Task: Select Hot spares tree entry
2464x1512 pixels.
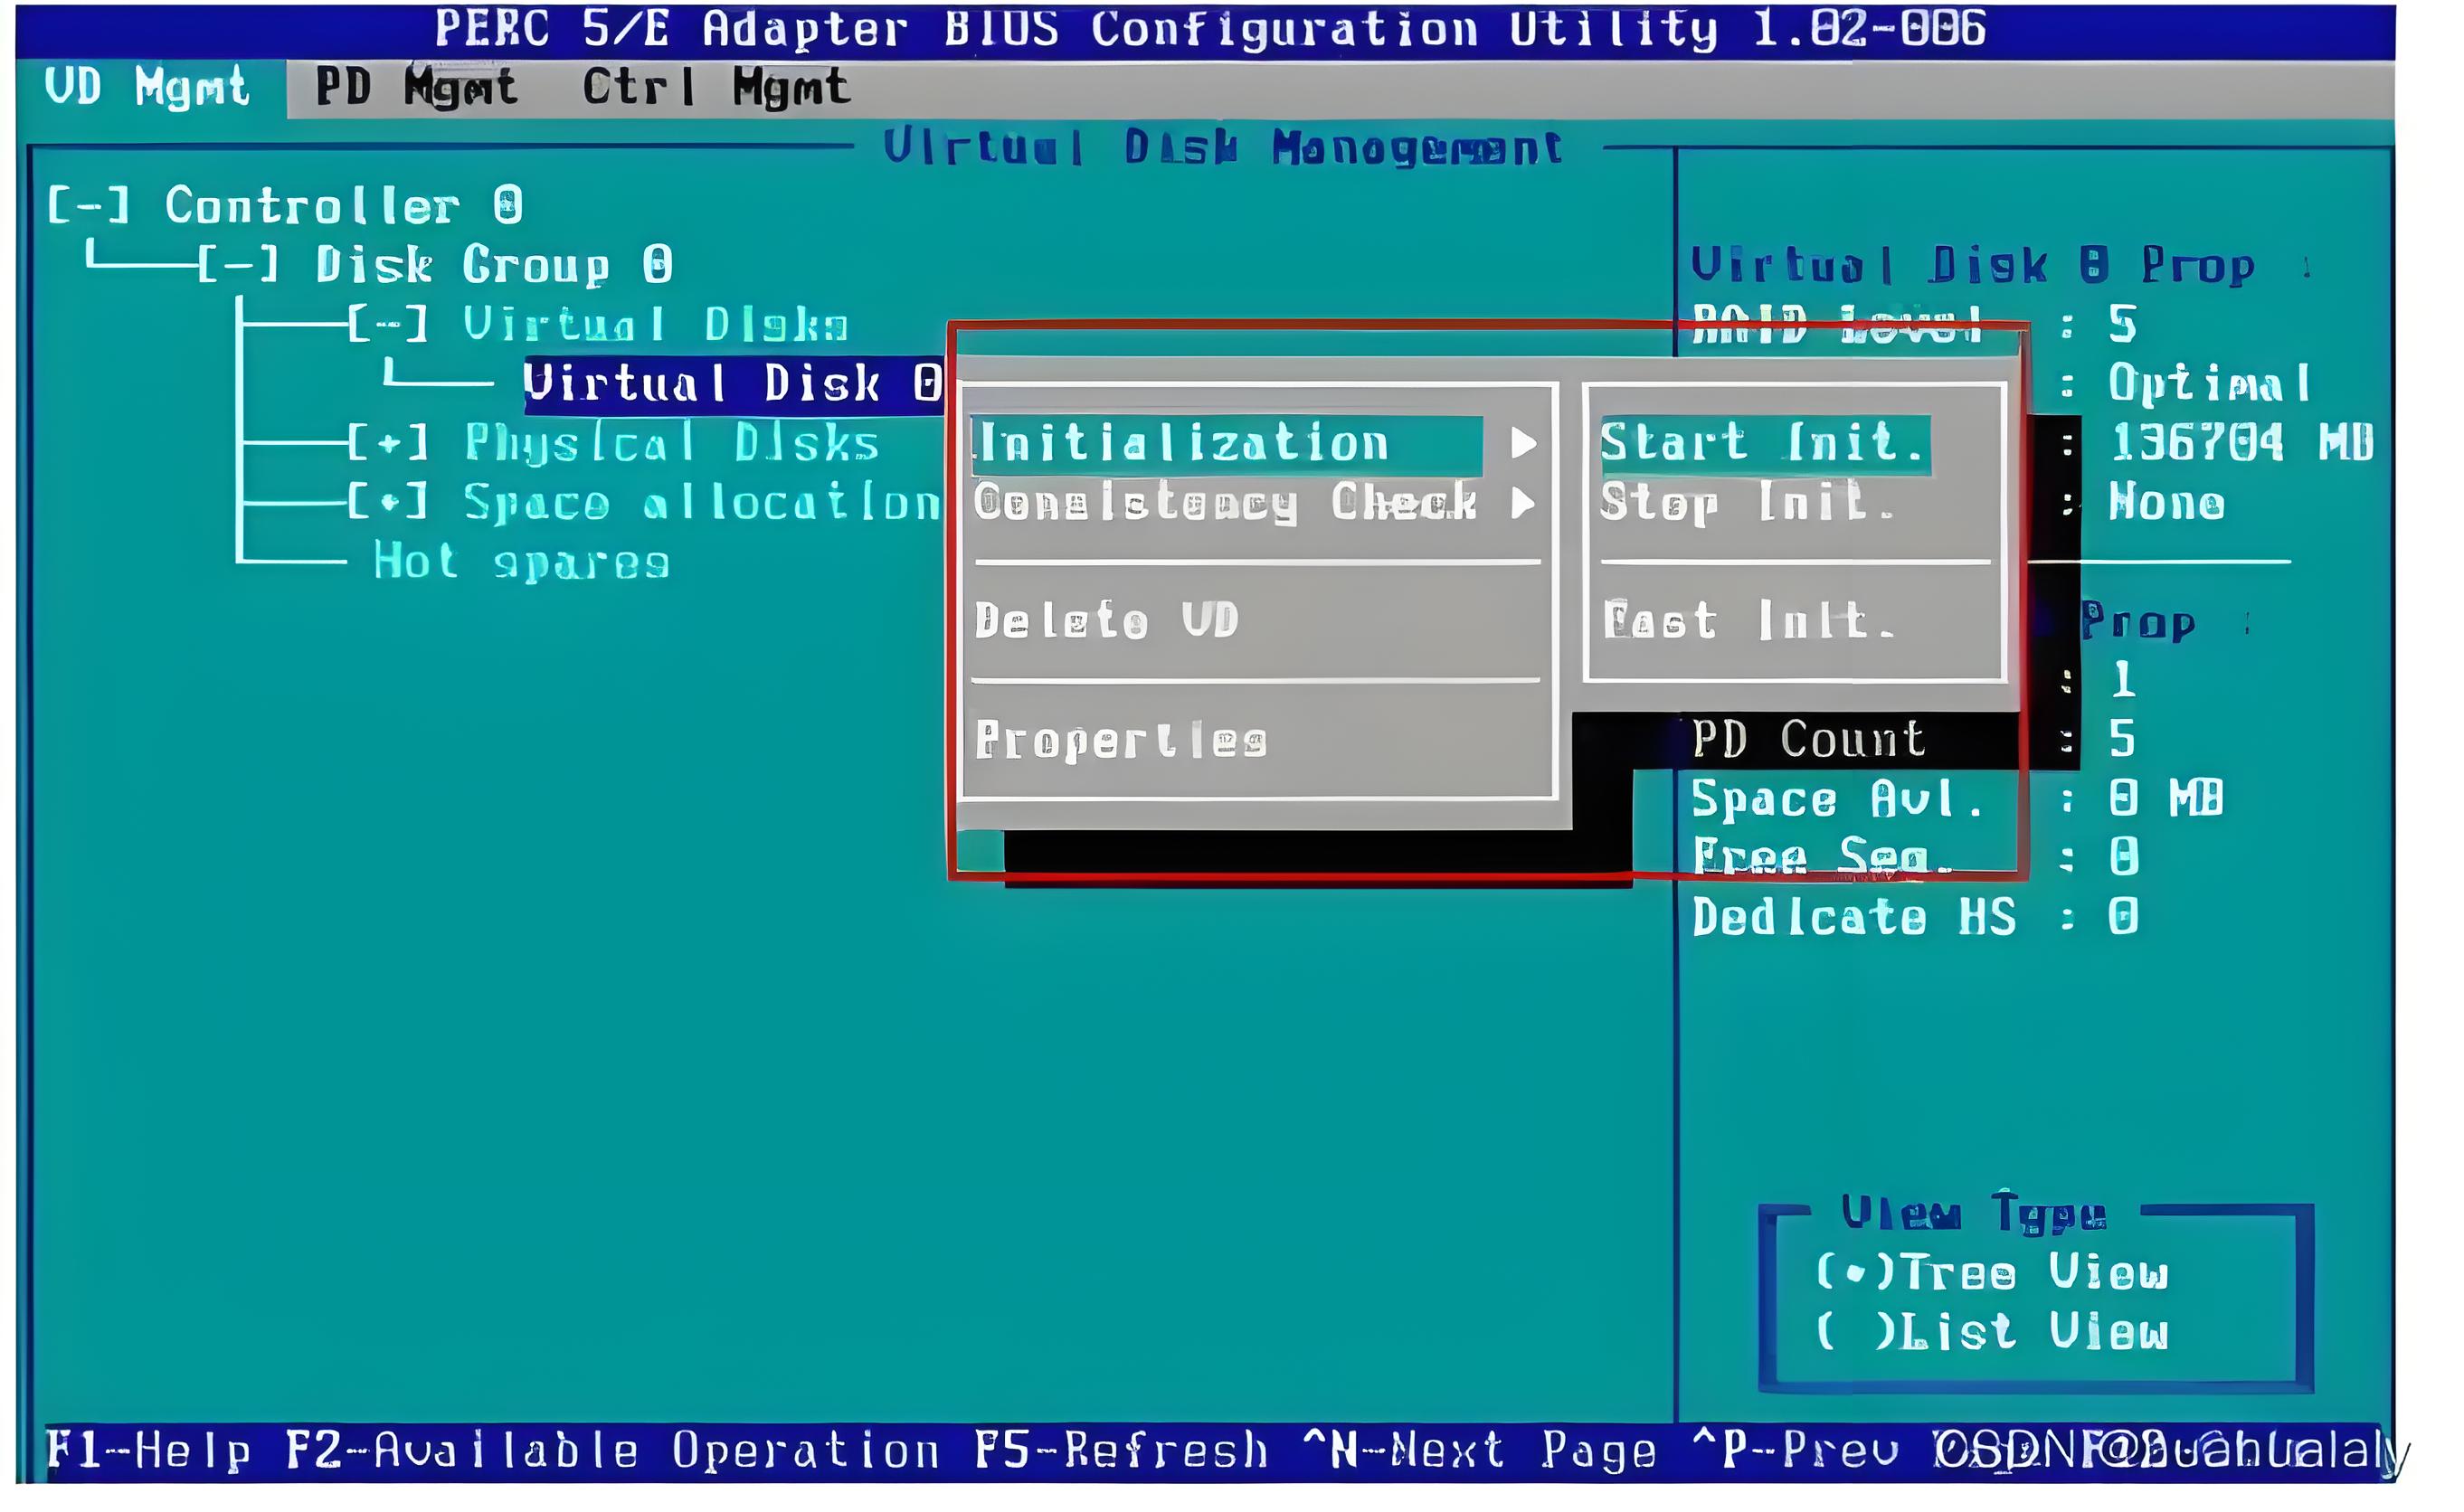Action: [x=520, y=562]
